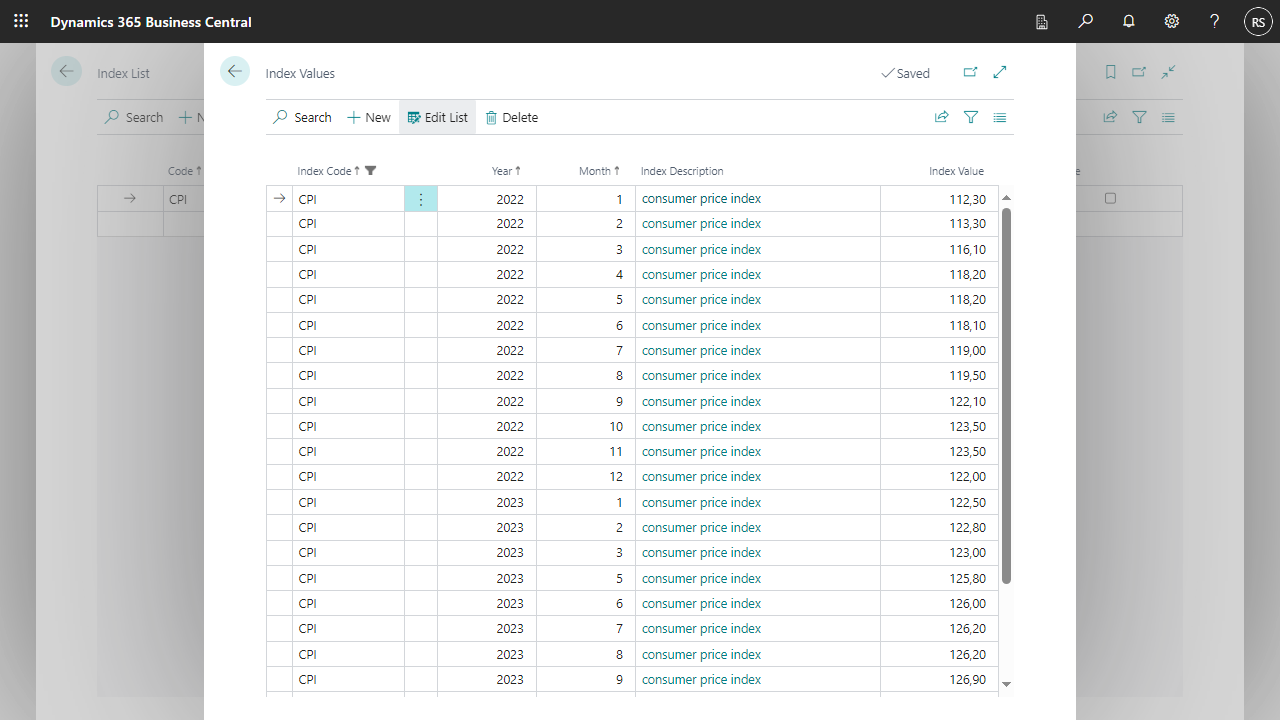Go back from Index Values page
Screen dimensions: 1280x720
(235, 71)
